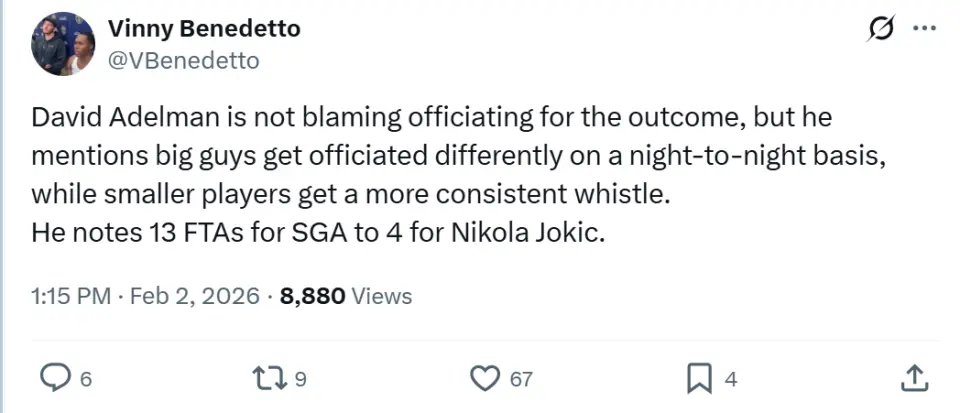Repost this tweet using the arrows icon
Screen dimensions: 960x413
[x=267, y=378]
